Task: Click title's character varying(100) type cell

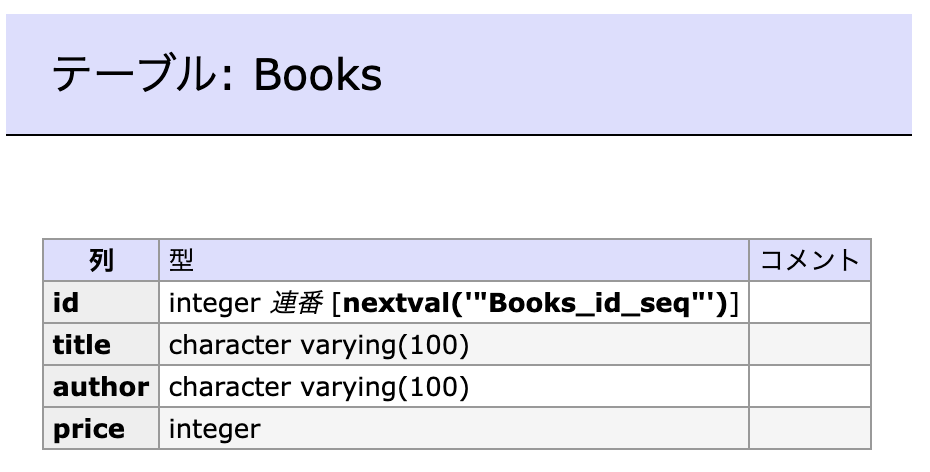Action: point(454,345)
